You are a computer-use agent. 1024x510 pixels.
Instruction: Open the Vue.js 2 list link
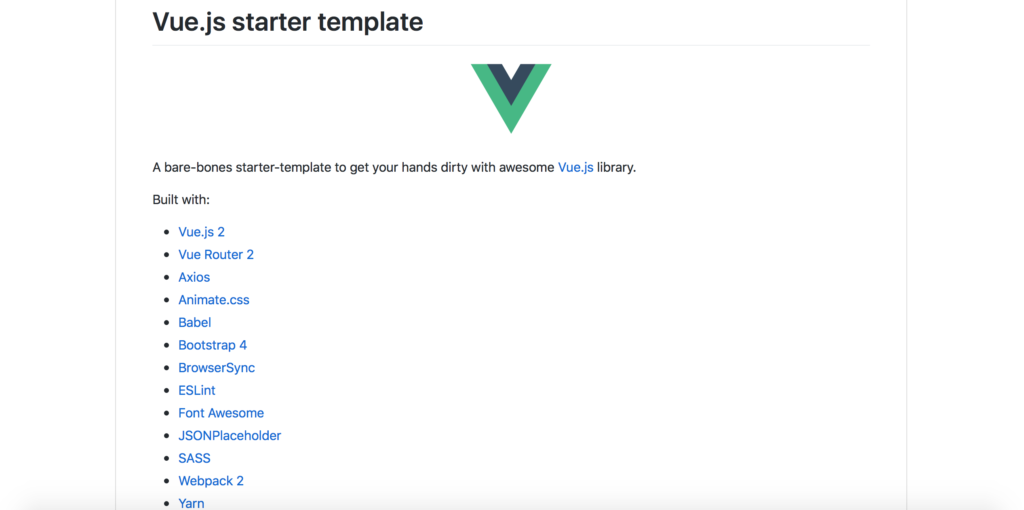click(201, 232)
